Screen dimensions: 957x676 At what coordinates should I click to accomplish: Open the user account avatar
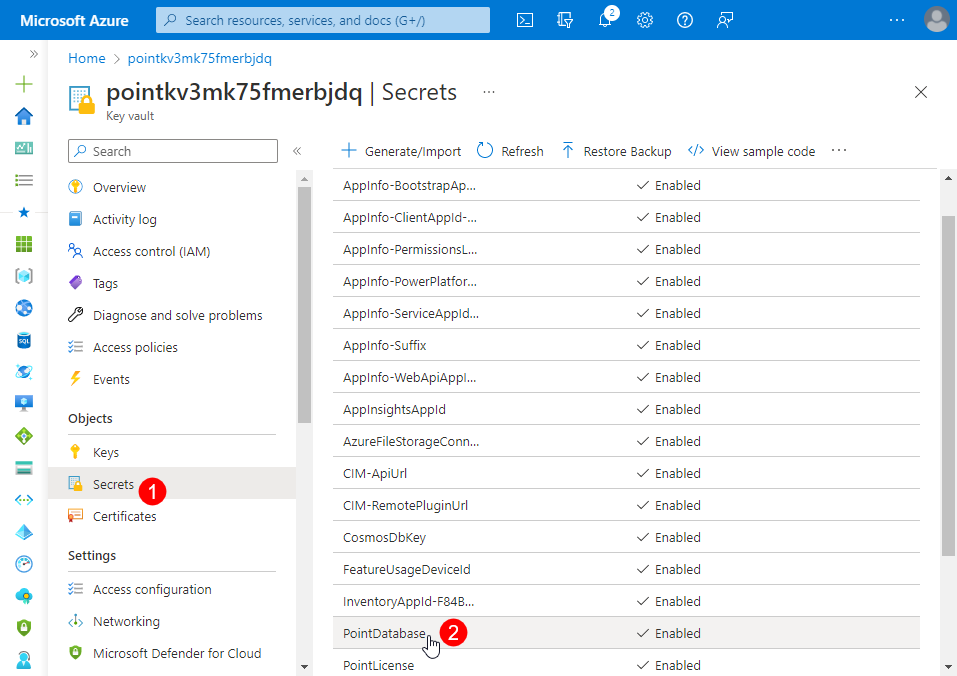(936, 20)
